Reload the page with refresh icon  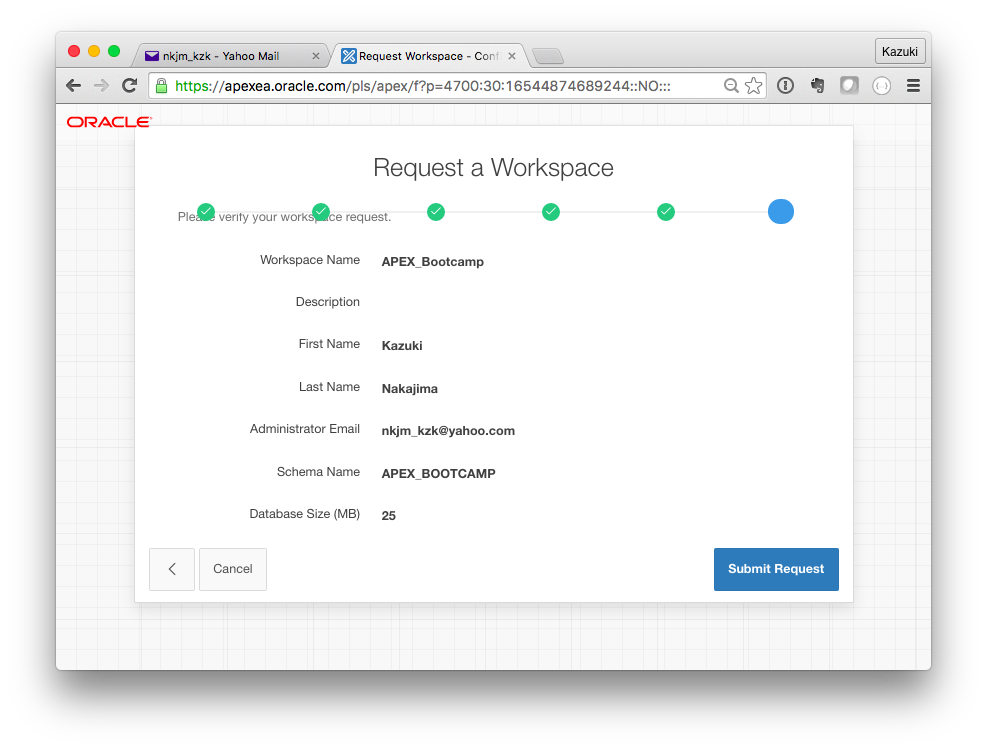(130, 86)
